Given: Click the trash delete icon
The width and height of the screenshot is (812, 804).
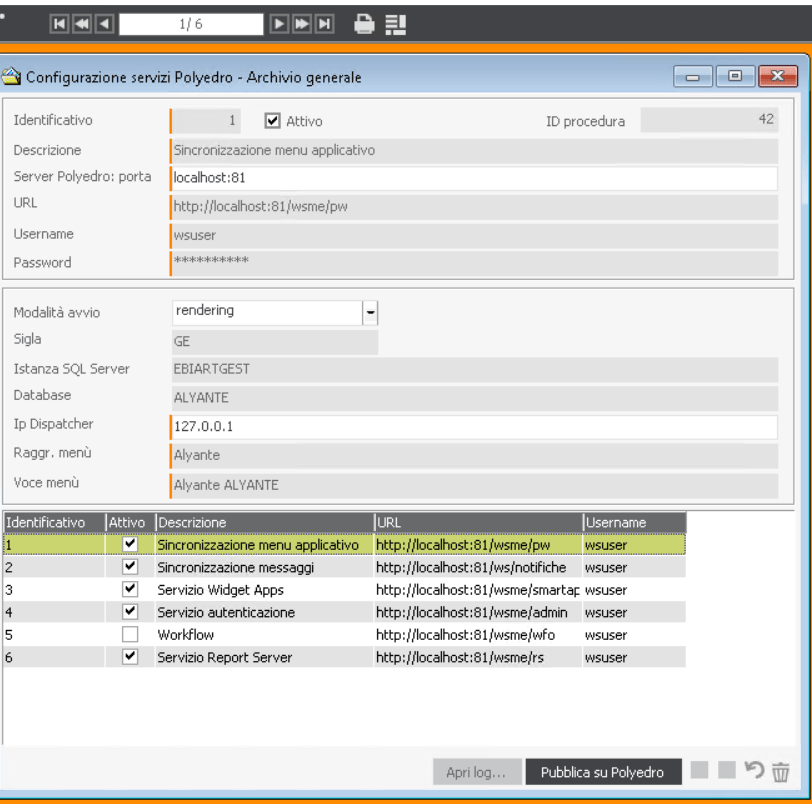Looking at the screenshot, I should (x=781, y=772).
